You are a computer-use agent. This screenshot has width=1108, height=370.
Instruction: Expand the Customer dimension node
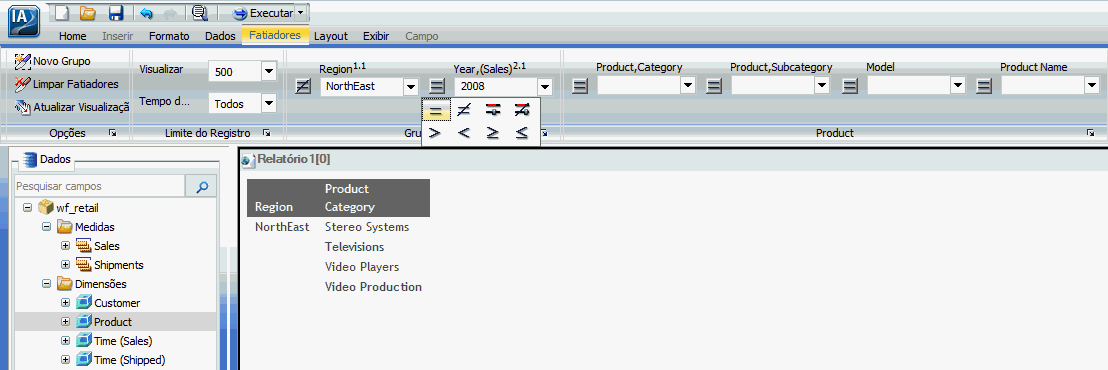coord(66,303)
